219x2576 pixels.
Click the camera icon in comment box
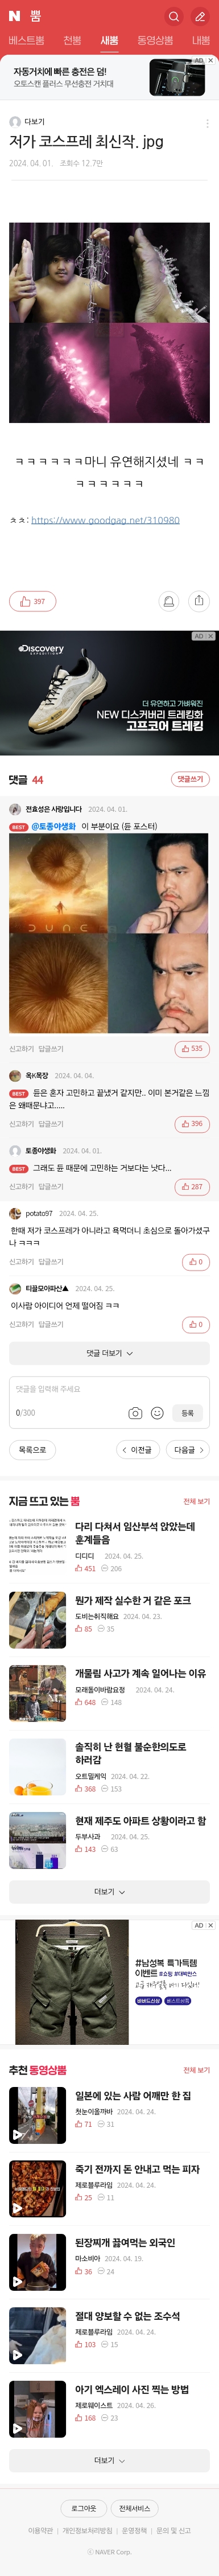(x=135, y=1413)
